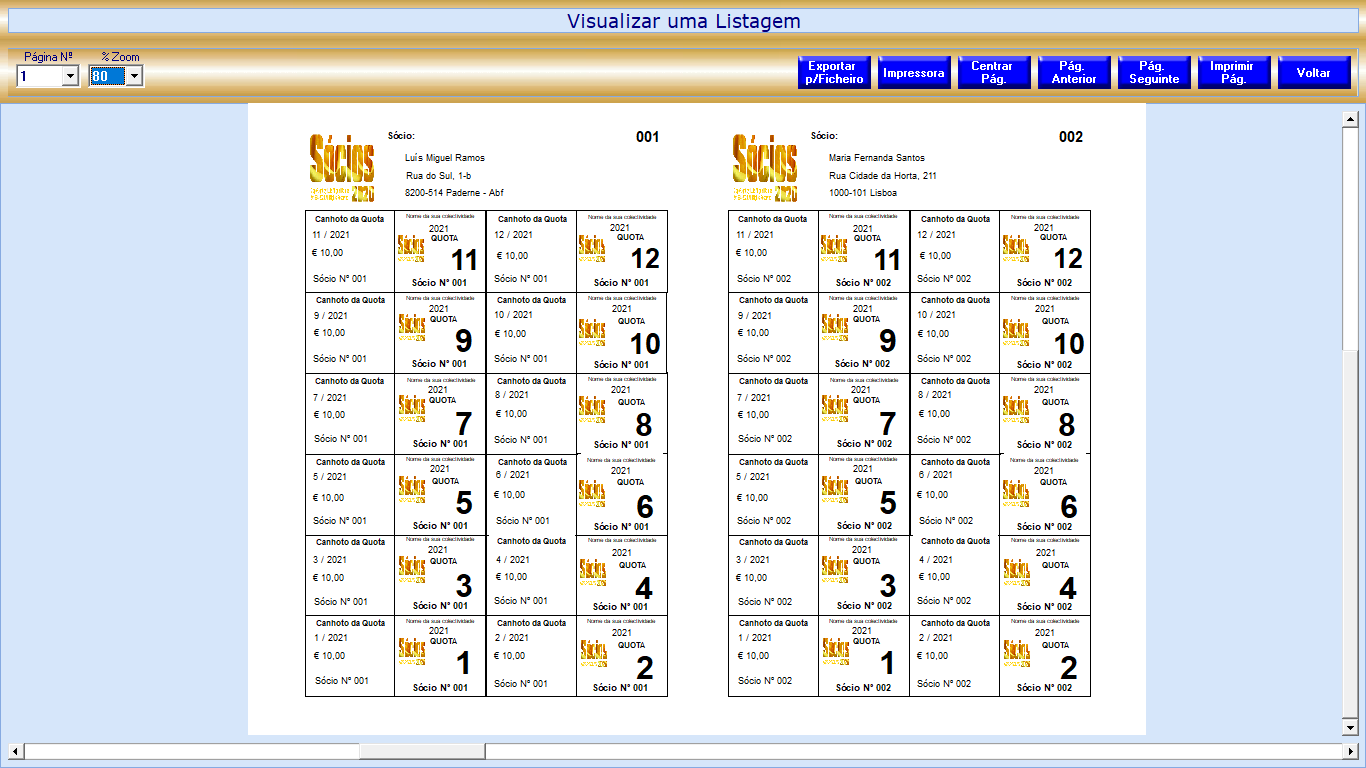Click the Sócios logo beside Maria Fernanda Santos
1366x768 pixels.
coord(765,167)
